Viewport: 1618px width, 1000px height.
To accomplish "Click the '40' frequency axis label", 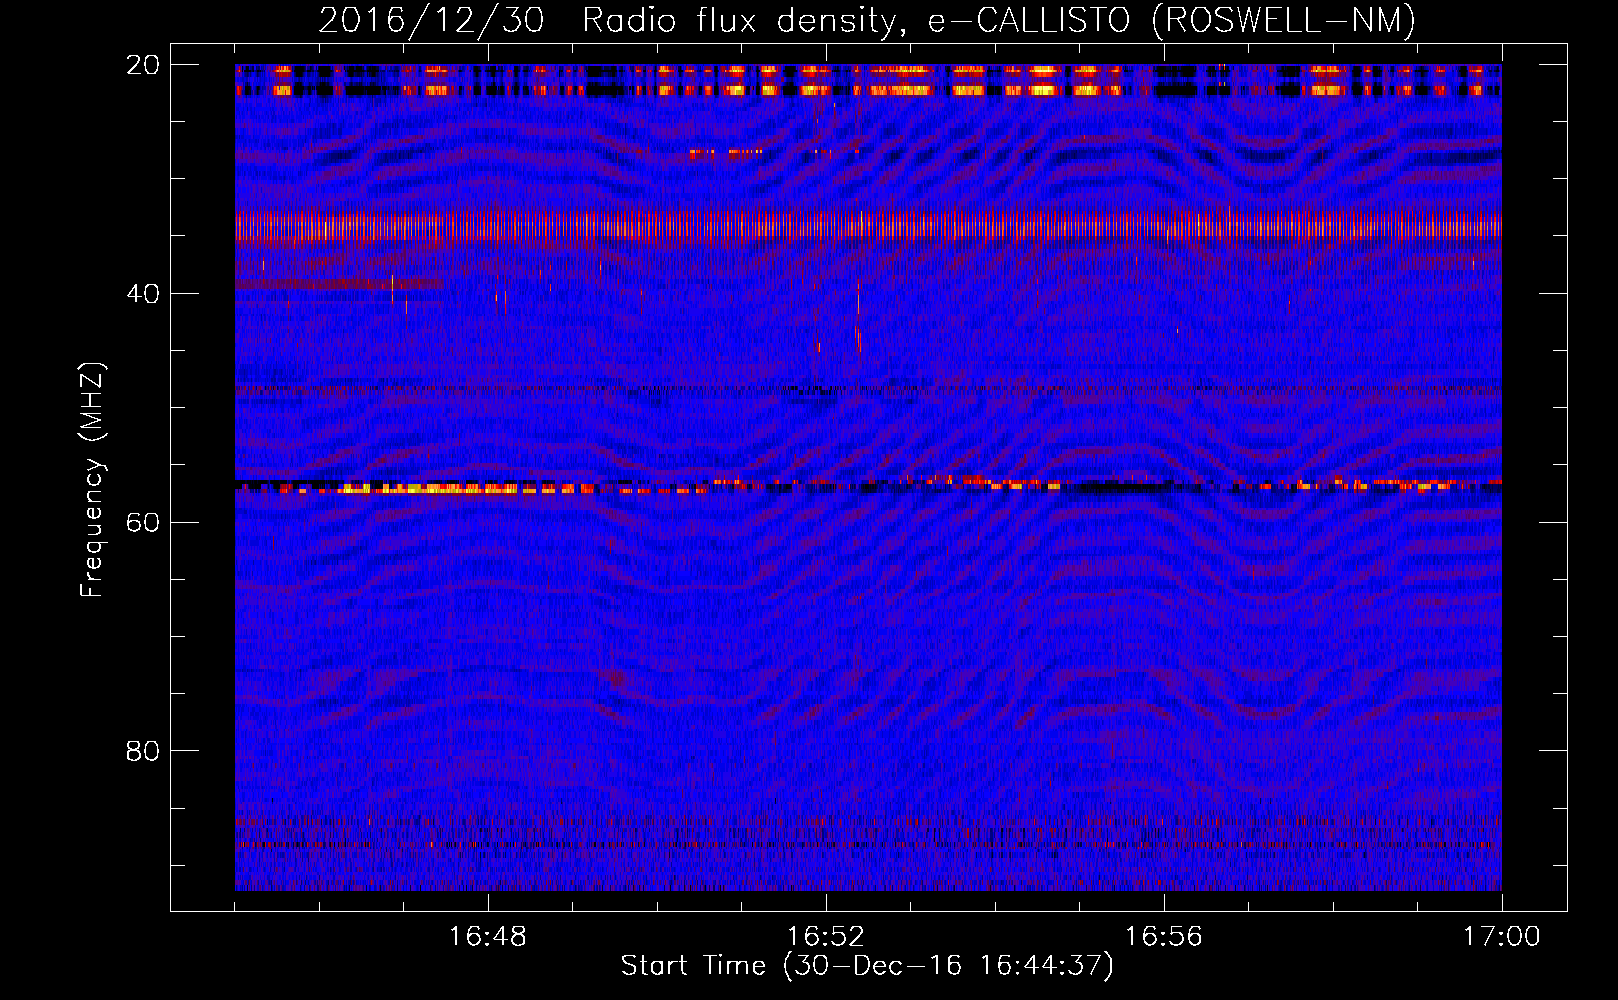I will (143, 294).
